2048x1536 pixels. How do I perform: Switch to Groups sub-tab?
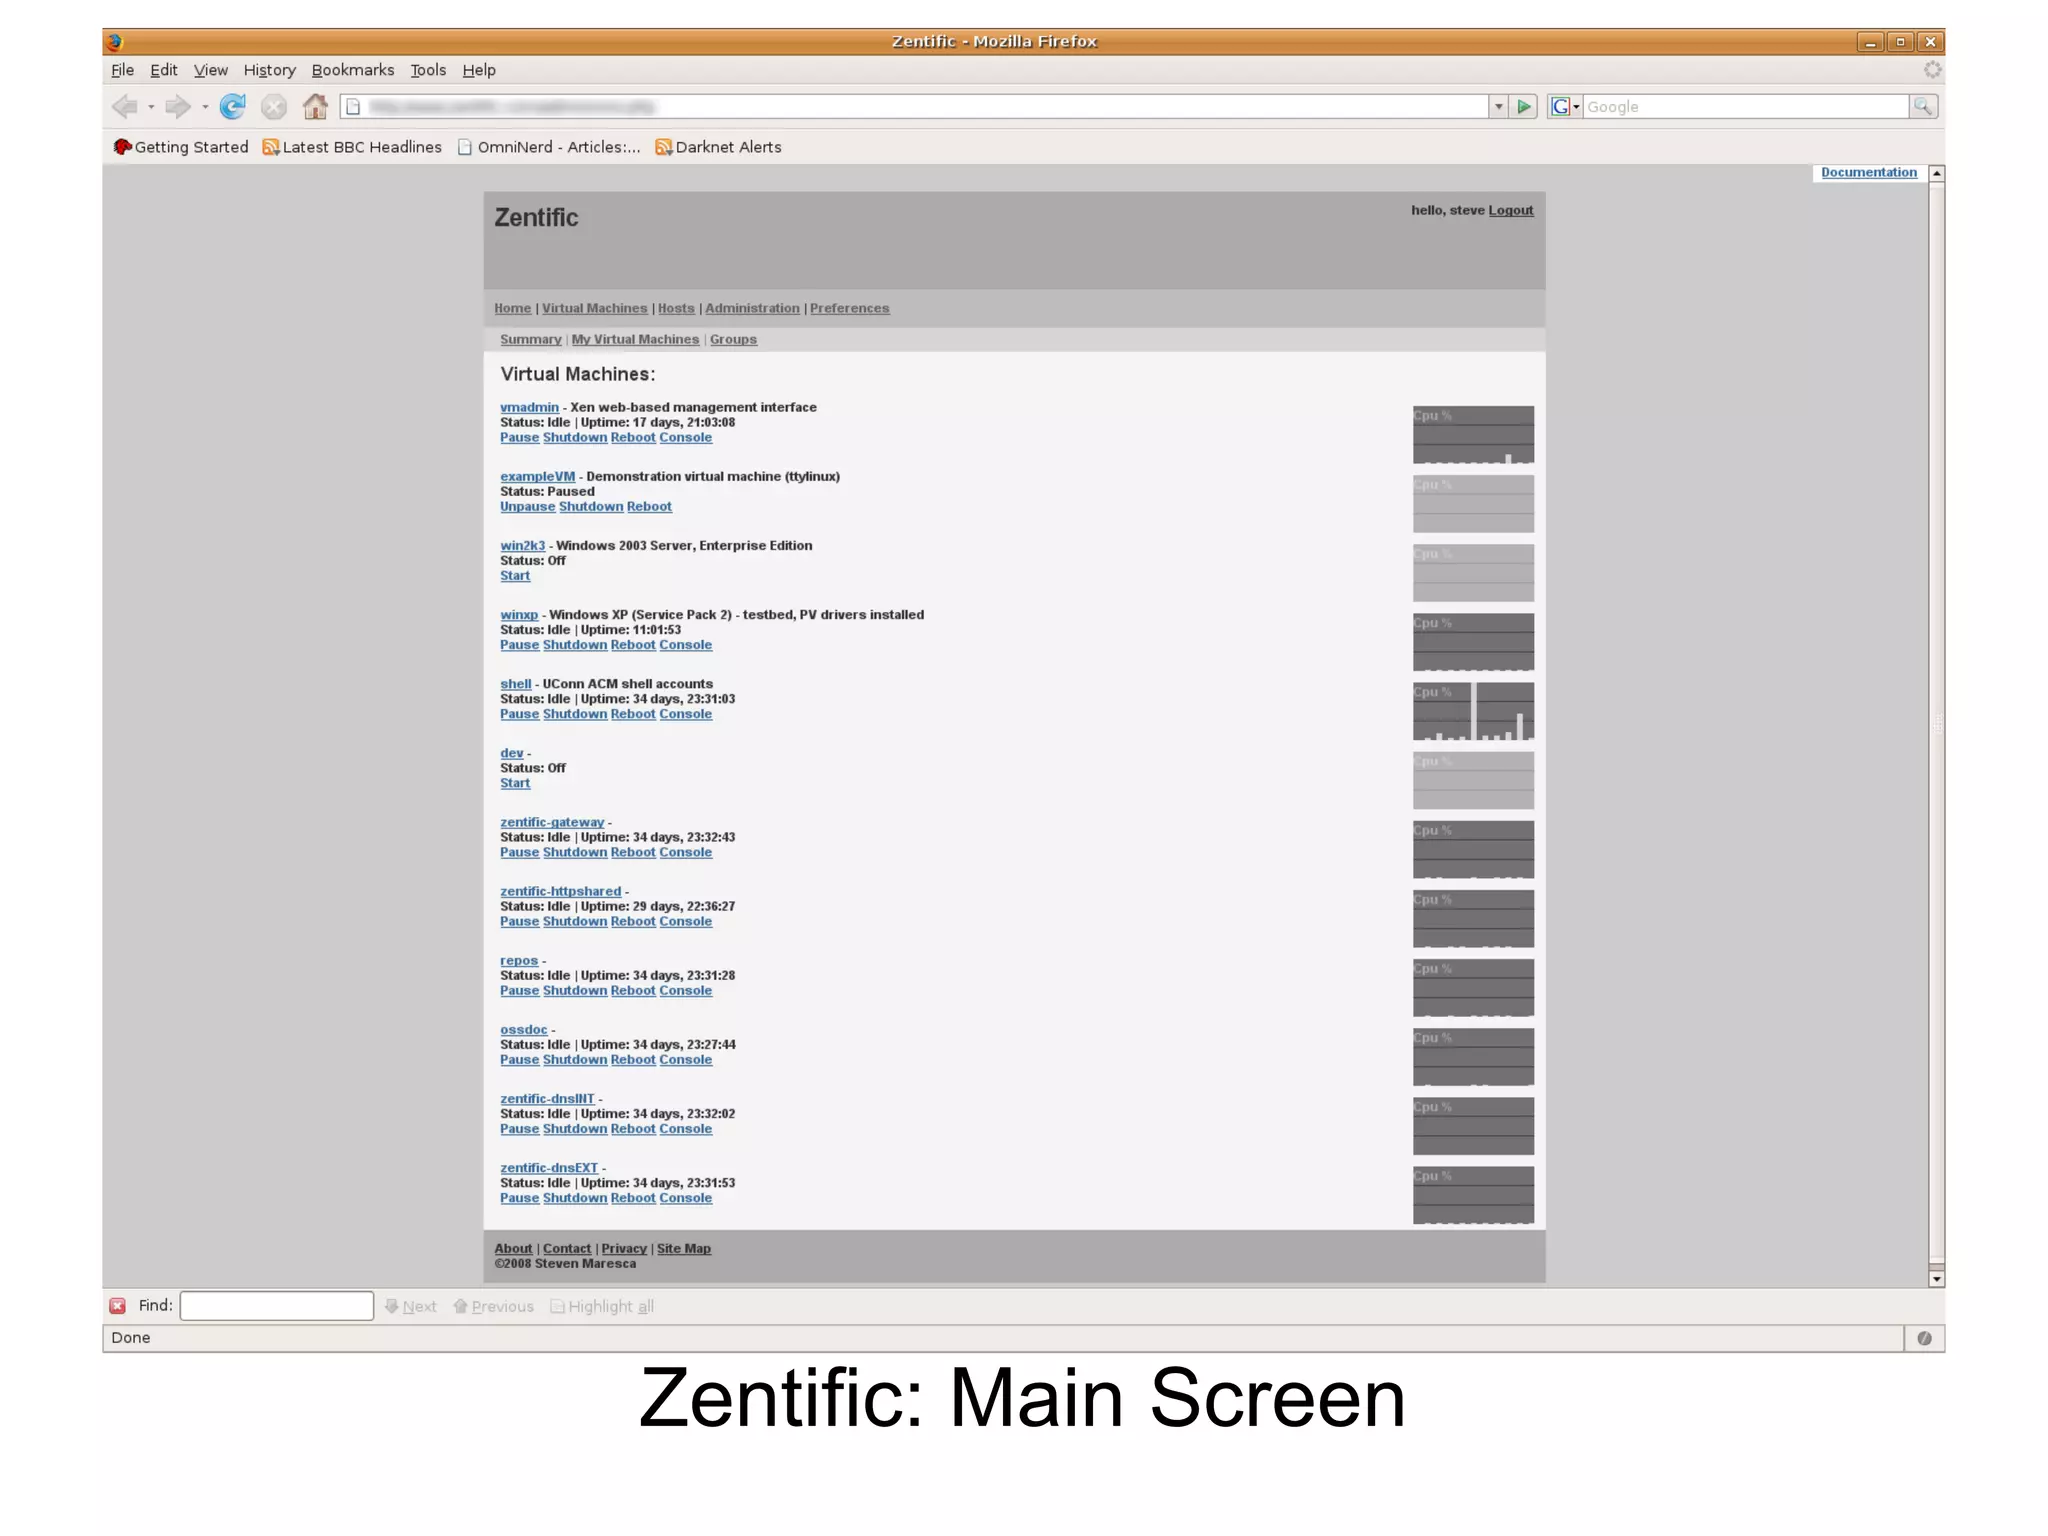coord(733,339)
